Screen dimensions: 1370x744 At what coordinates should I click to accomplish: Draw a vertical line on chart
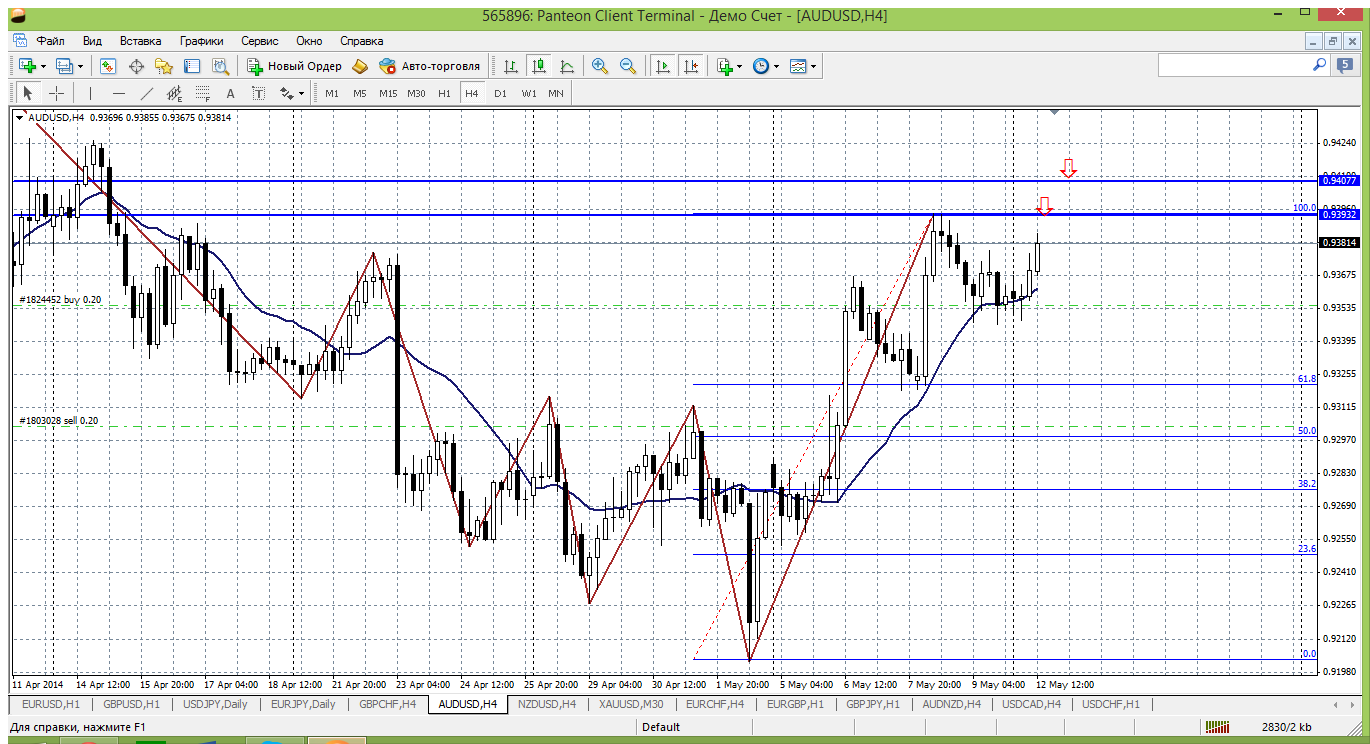click(90, 93)
